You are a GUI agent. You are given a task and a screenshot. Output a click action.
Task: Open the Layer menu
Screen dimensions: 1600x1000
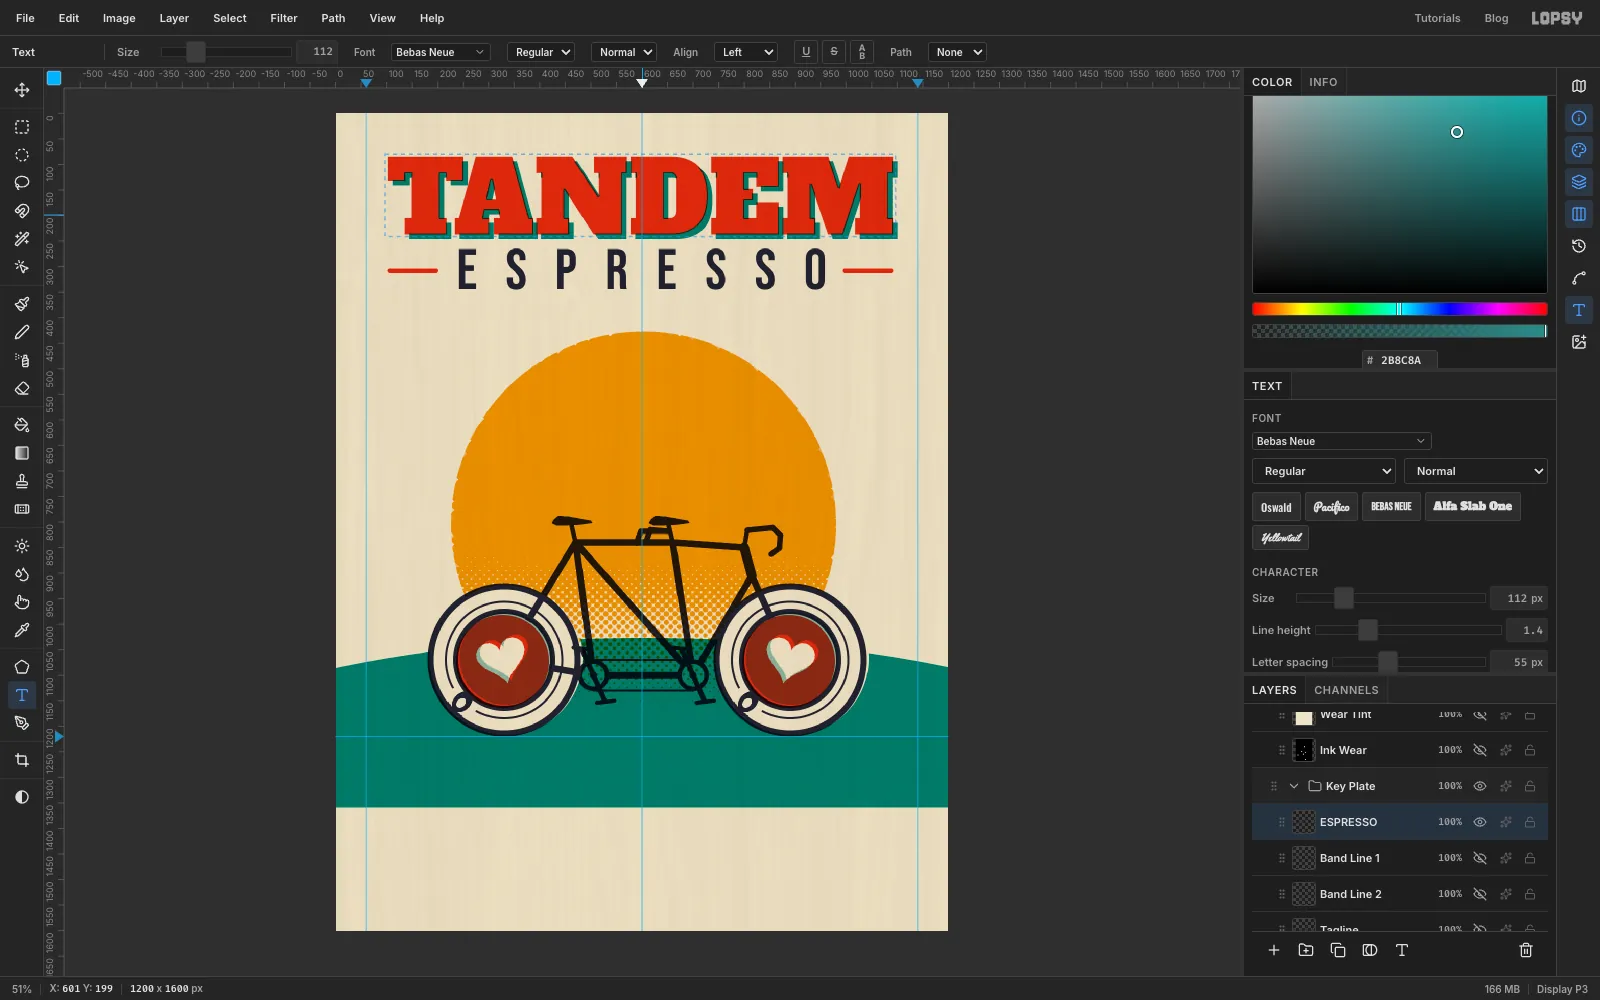tap(174, 18)
